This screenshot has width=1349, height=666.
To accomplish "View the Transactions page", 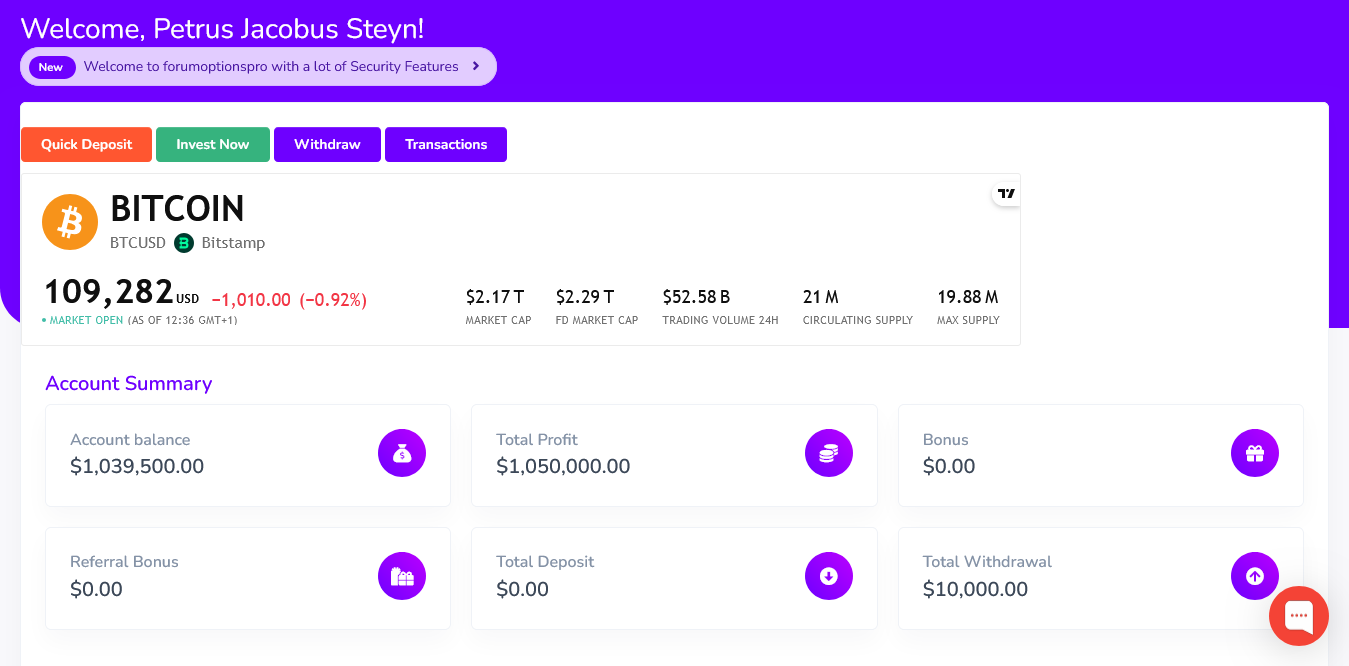I will [x=446, y=144].
